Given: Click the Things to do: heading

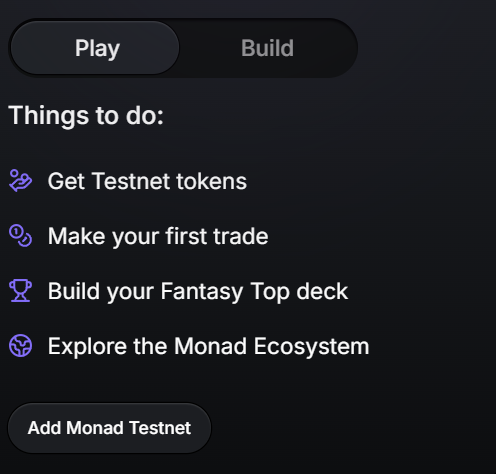Looking at the screenshot, I should point(86,115).
